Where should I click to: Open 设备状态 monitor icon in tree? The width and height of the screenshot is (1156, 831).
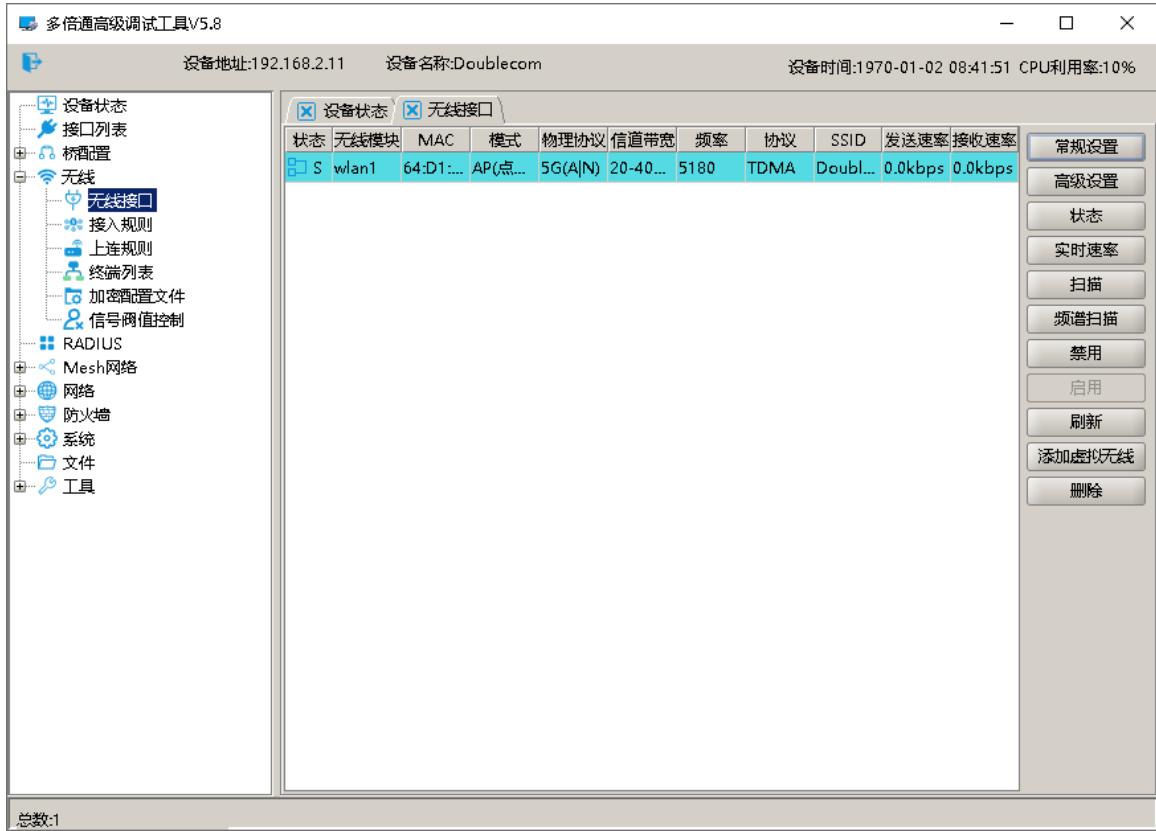[47, 105]
